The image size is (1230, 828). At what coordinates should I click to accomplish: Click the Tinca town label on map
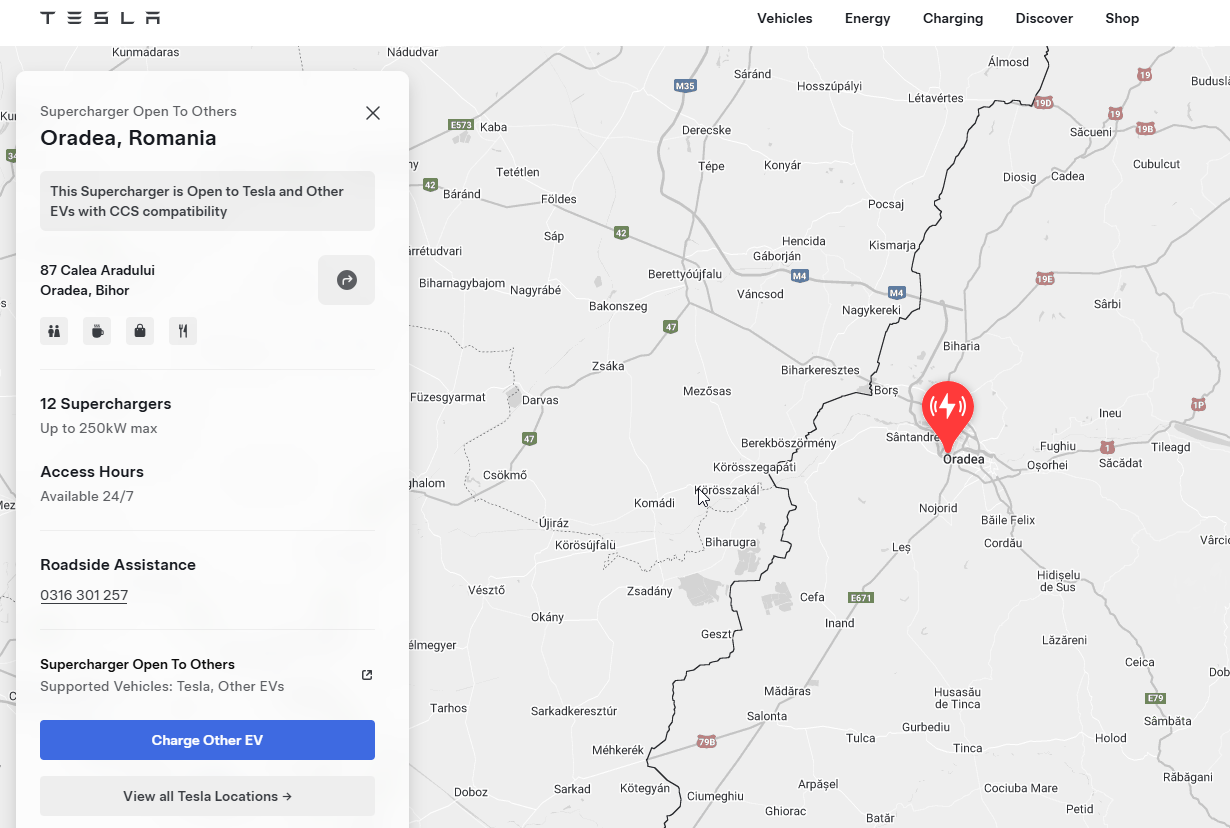tap(968, 748)
